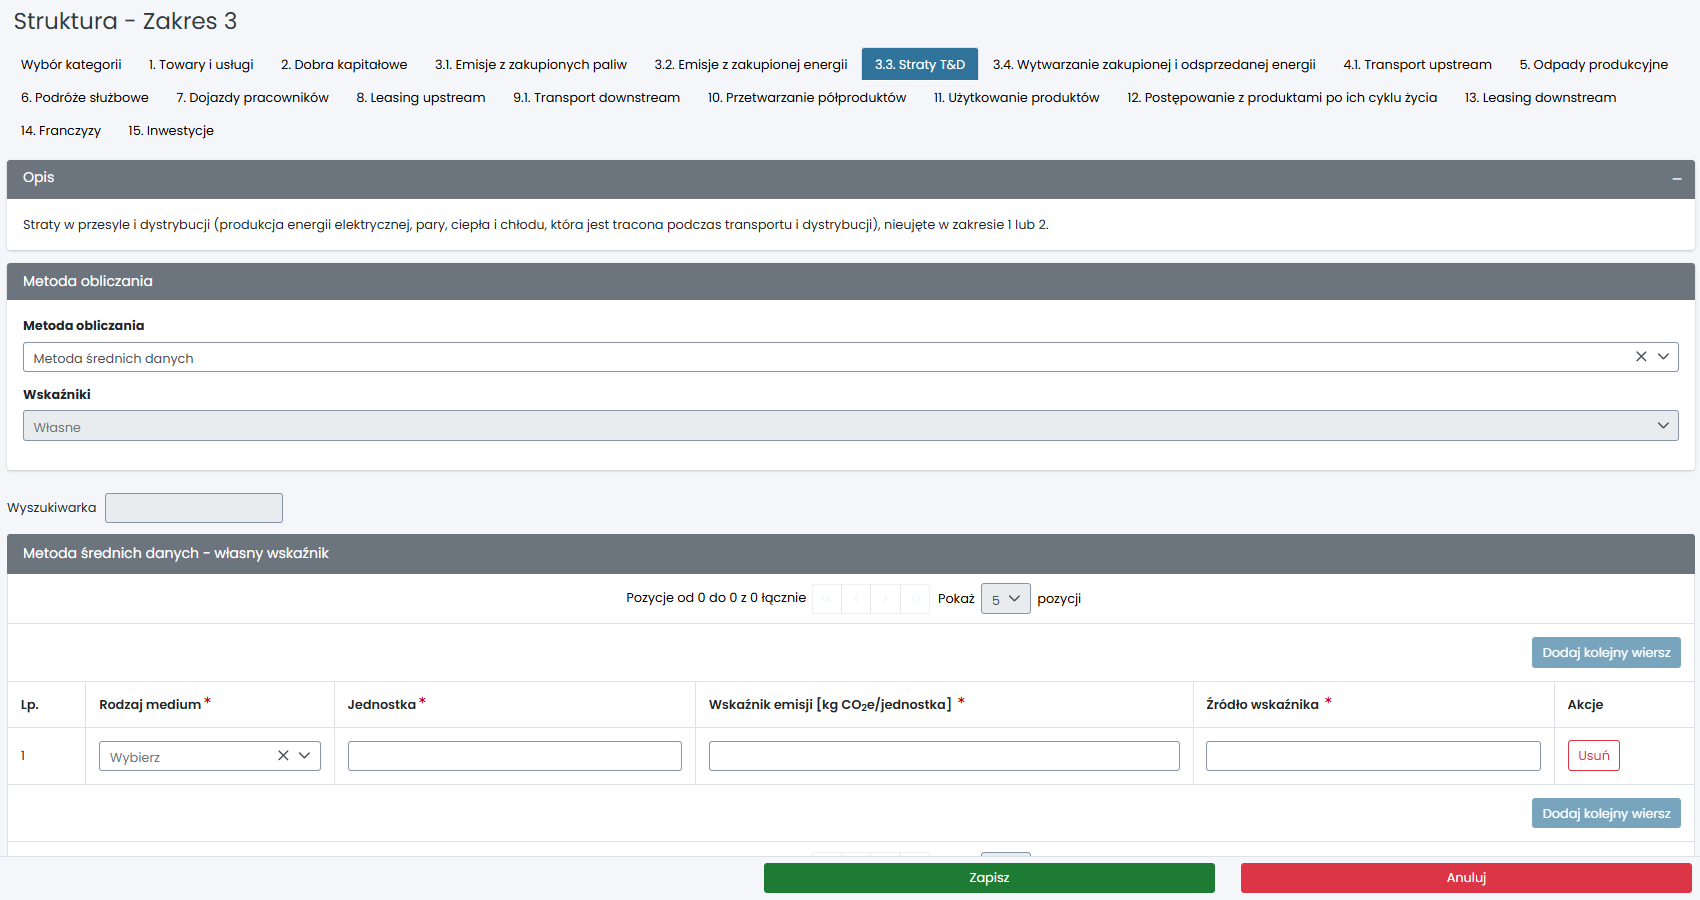1700x900 pixels.
Task: Click the Źródło wskaźnika input field
Action: (1372, 756)
